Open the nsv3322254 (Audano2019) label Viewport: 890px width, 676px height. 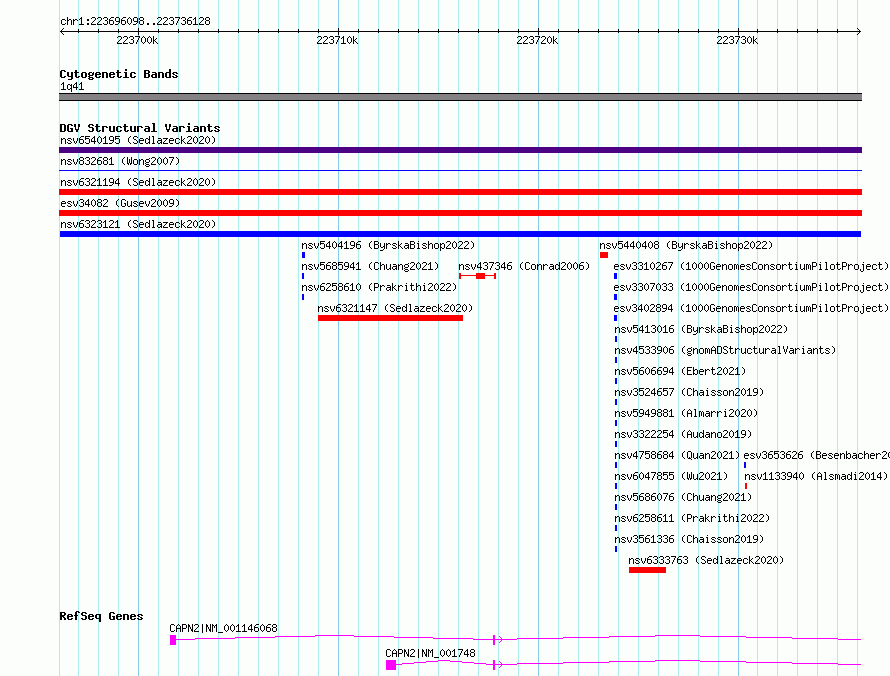pos(683,434)
